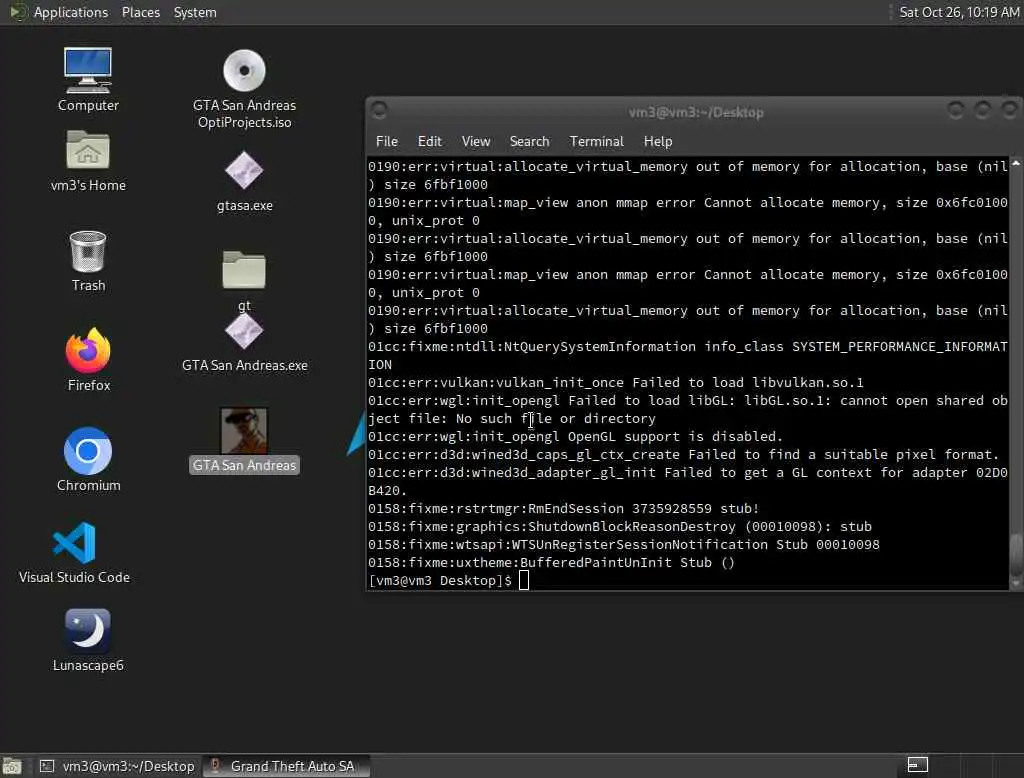1024x778 pixels.
Task: Open the Terminal menu in menubar
Action: (596, 141)
